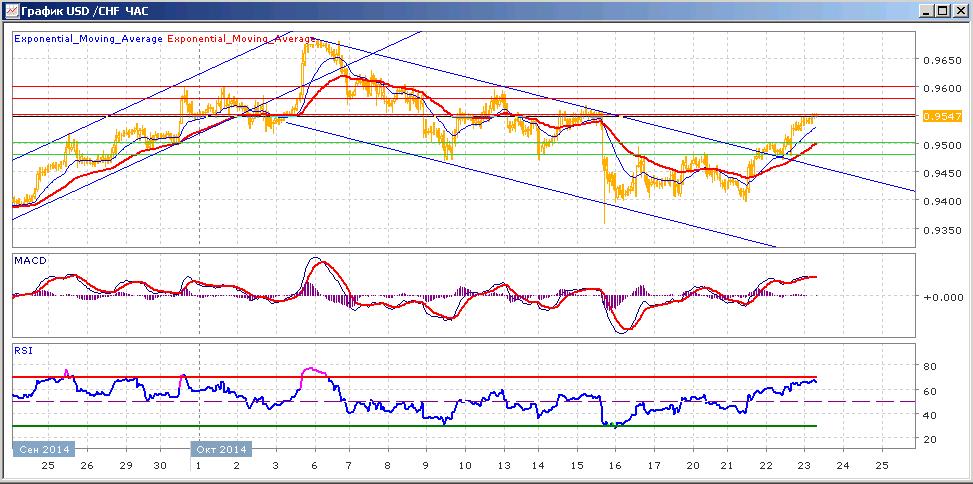Click the Сен 2014 month marker
The width and height of the screenshot is (973, 484).
coord(43,449)
